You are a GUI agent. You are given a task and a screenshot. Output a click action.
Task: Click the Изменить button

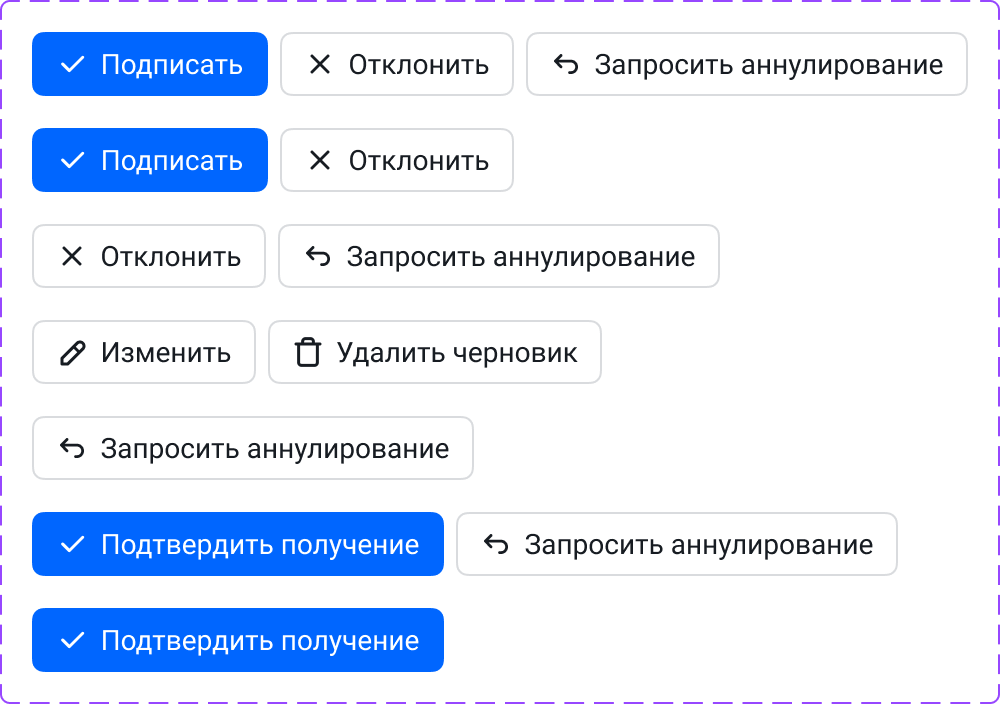[144, 352]
